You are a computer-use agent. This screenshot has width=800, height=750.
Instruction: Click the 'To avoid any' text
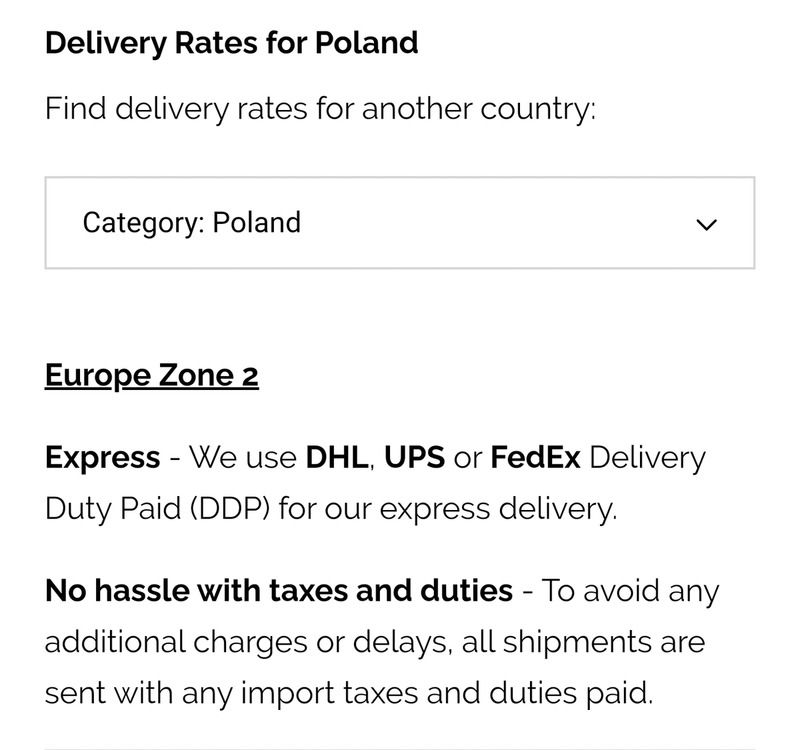(631, 590)
